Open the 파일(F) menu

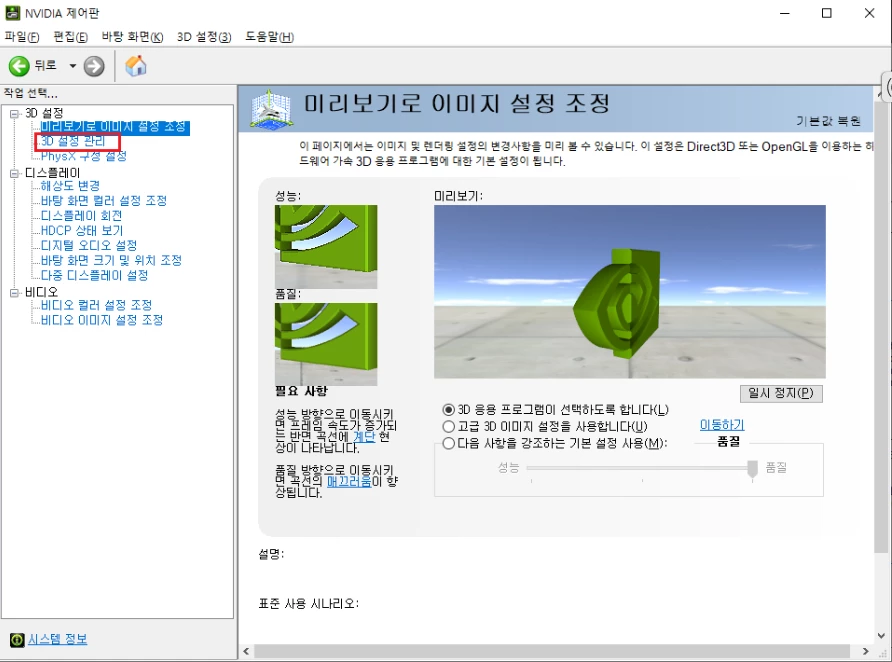tap(22, 37)
